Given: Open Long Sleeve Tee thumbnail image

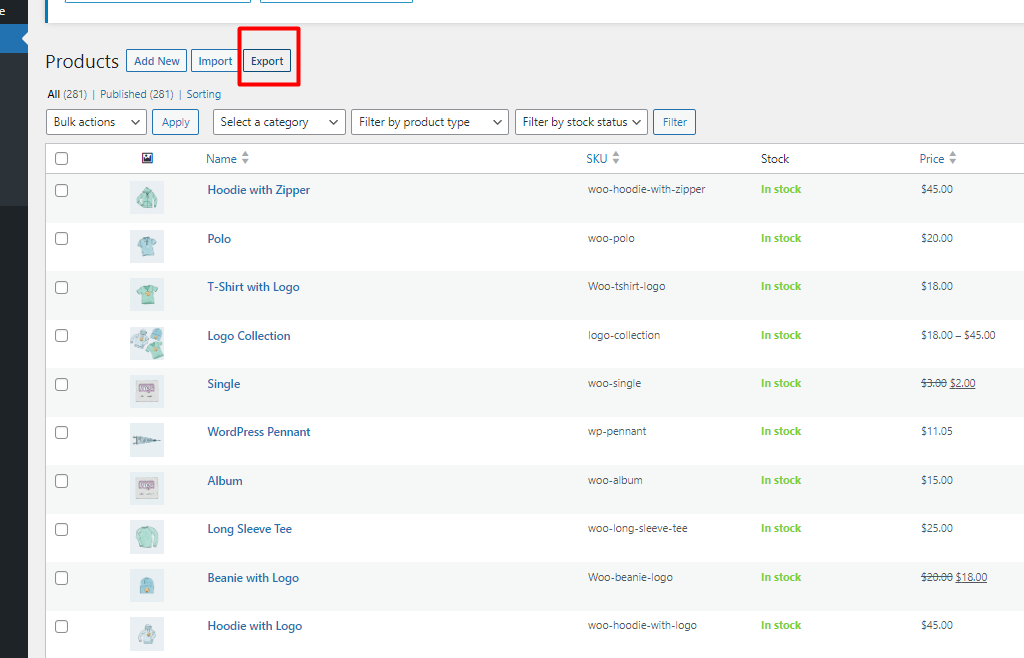Looking at the screenshot, I should 147,537.
